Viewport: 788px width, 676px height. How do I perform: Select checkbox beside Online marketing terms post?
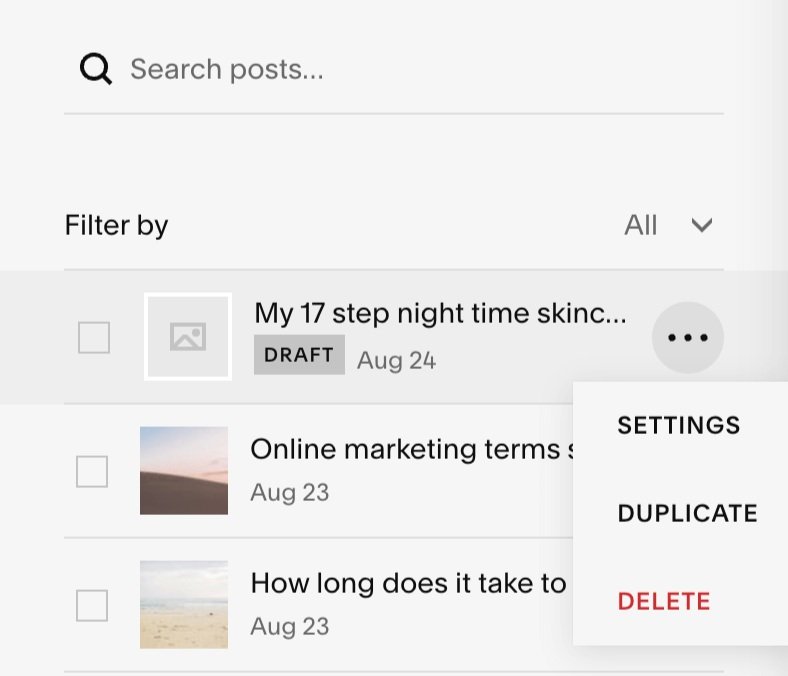click(x=92, y=471)
